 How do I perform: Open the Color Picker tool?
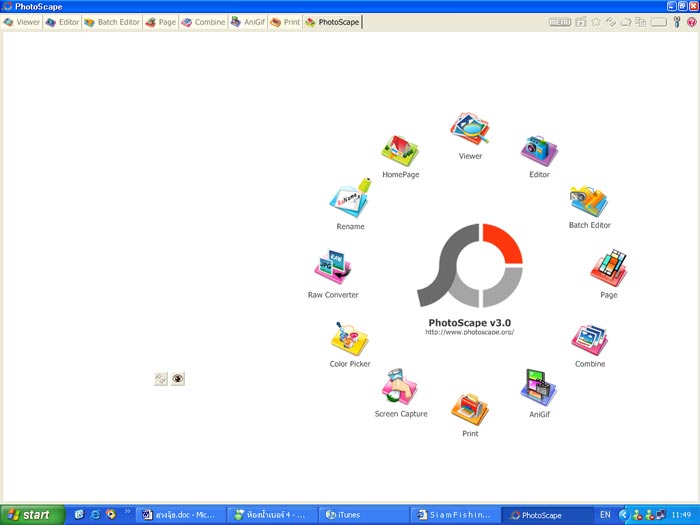pos(350,339)
